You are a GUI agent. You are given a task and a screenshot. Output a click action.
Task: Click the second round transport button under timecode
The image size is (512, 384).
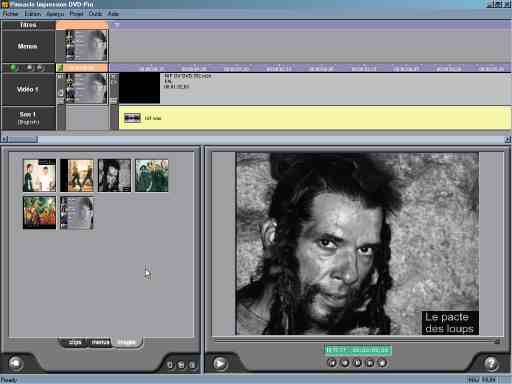point(345,363)
